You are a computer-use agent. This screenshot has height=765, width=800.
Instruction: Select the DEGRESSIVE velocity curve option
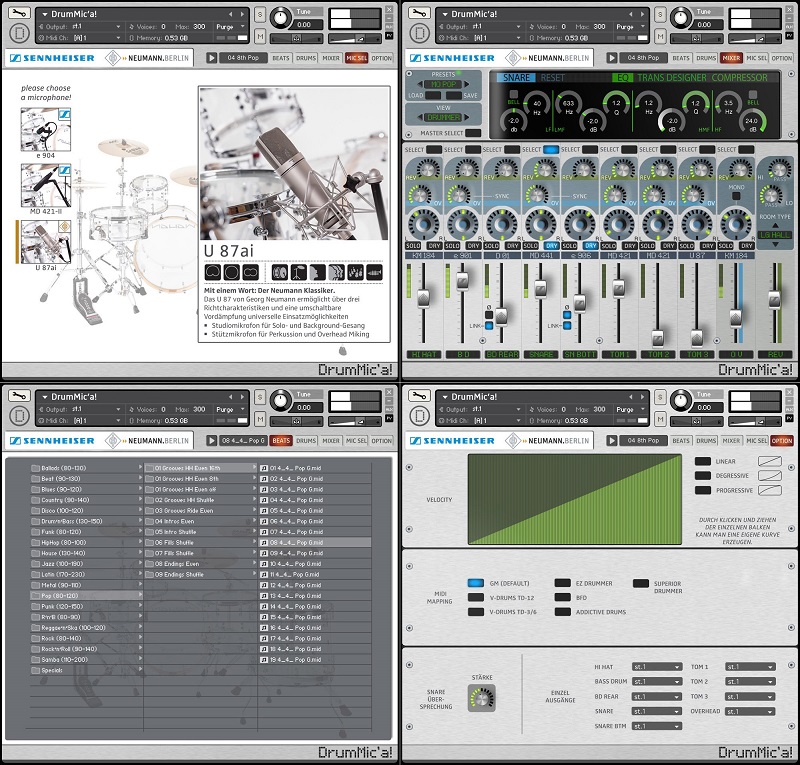pos(703,476)
